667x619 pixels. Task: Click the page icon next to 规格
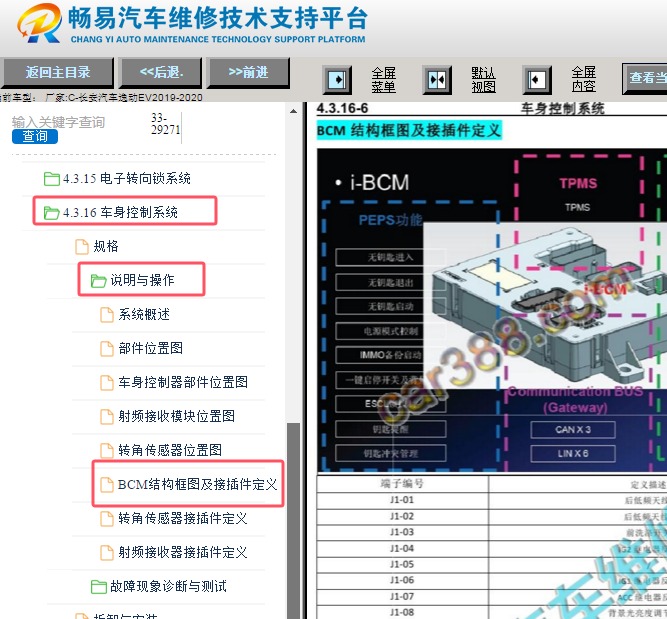pyautogui.click(x=82, y=246)
